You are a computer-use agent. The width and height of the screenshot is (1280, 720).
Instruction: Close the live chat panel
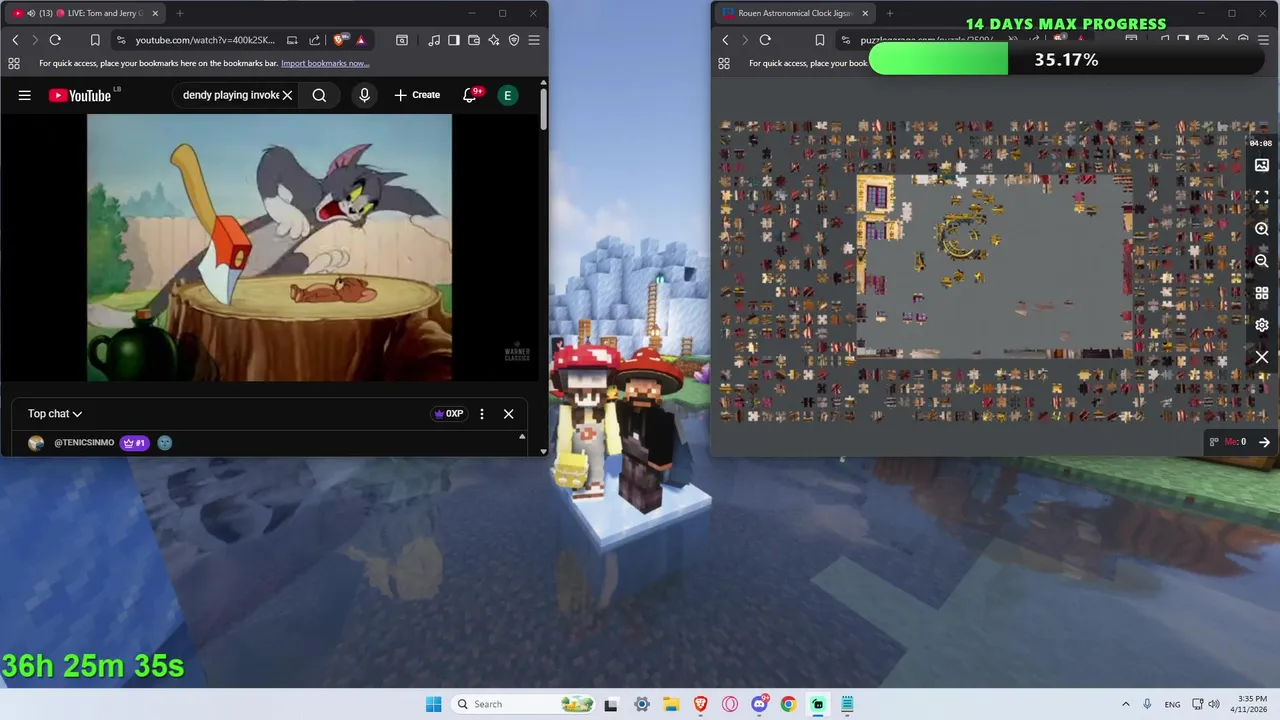coord(508,413)
